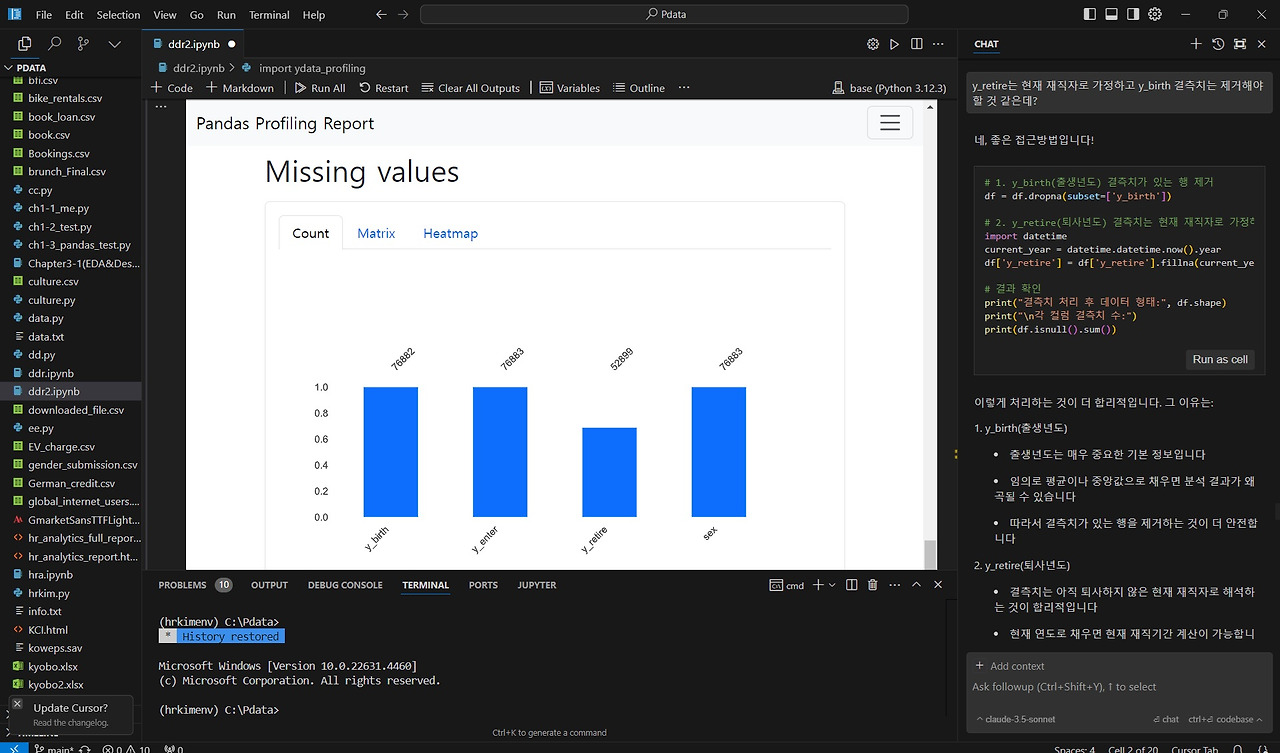Read the changelog link in notification
This screenshot has width=1280, height=753.
pos(69,722)
